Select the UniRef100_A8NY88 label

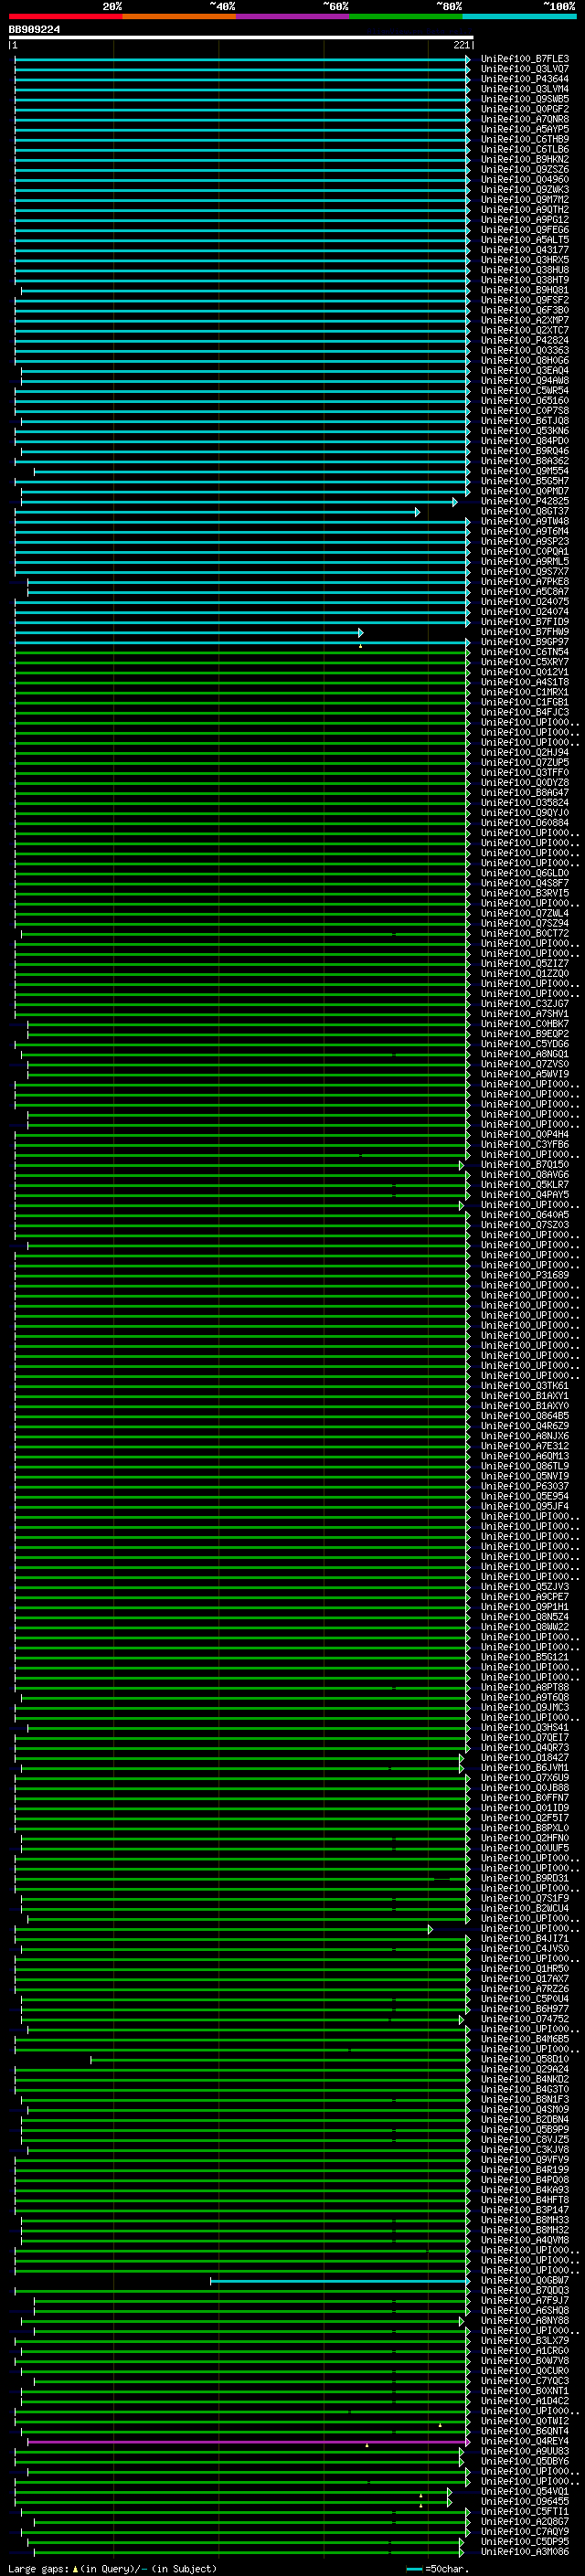525,2320
